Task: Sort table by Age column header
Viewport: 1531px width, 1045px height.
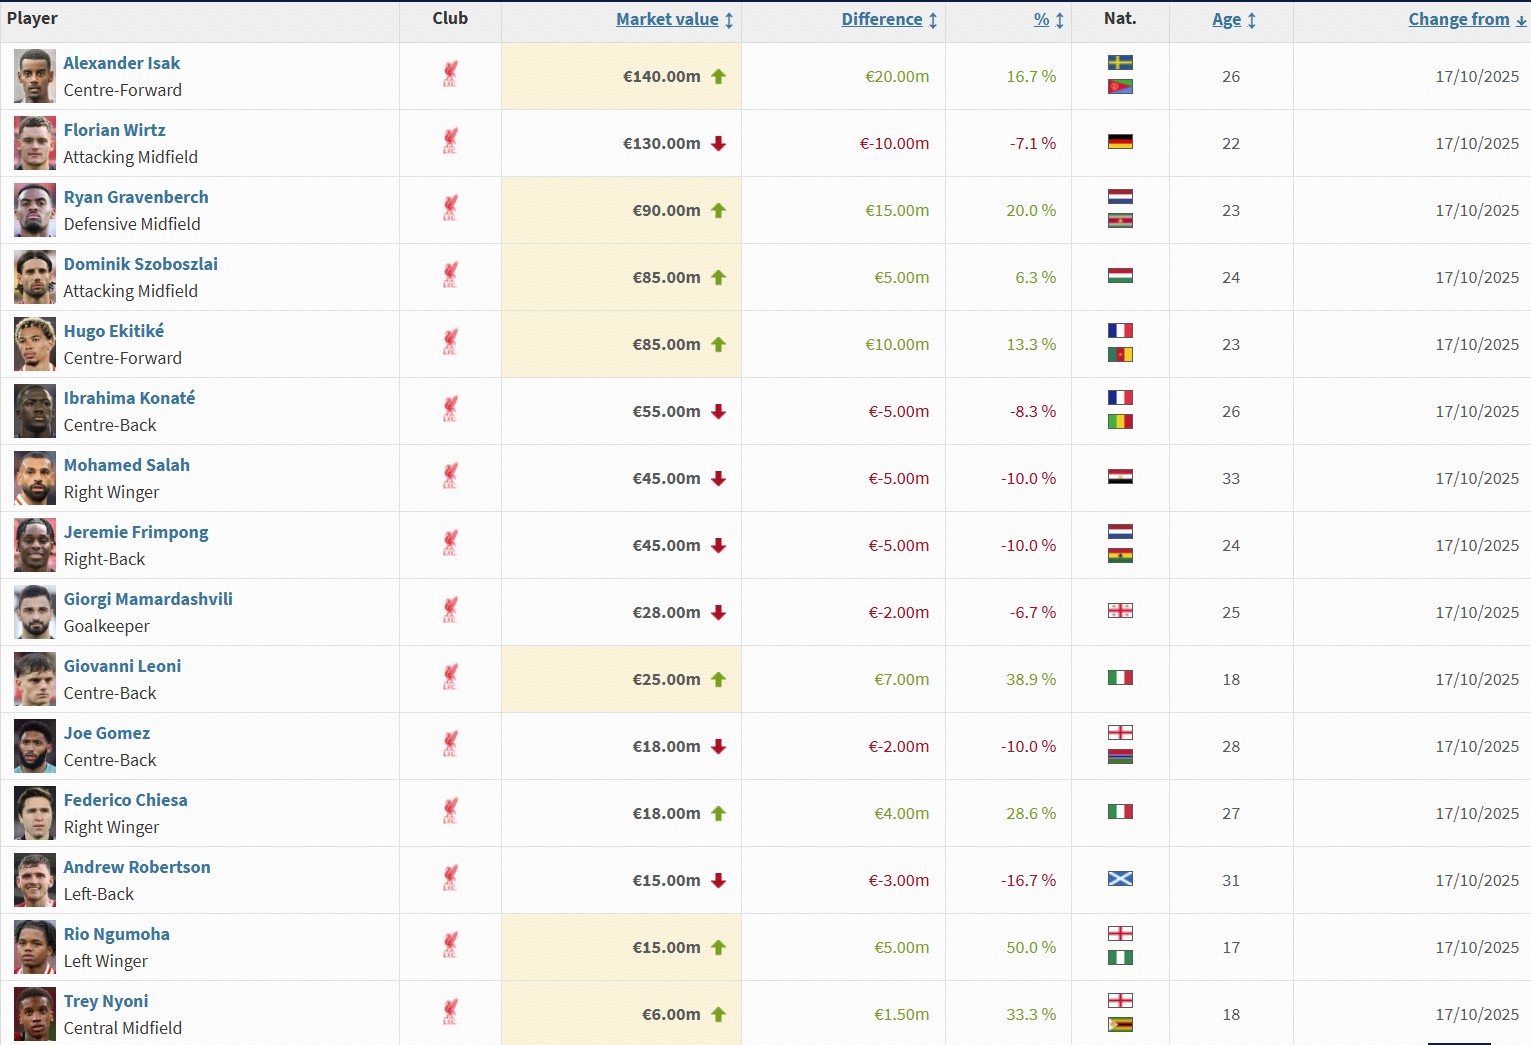Action: [x=1226, y=19]
